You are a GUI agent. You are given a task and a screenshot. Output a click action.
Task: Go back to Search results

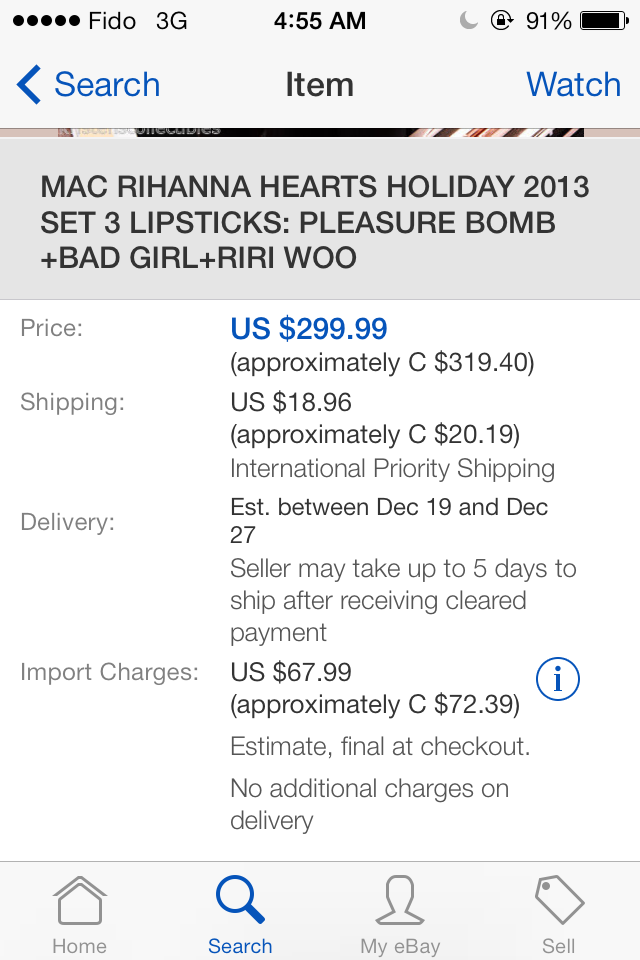[x=107, y=84]
